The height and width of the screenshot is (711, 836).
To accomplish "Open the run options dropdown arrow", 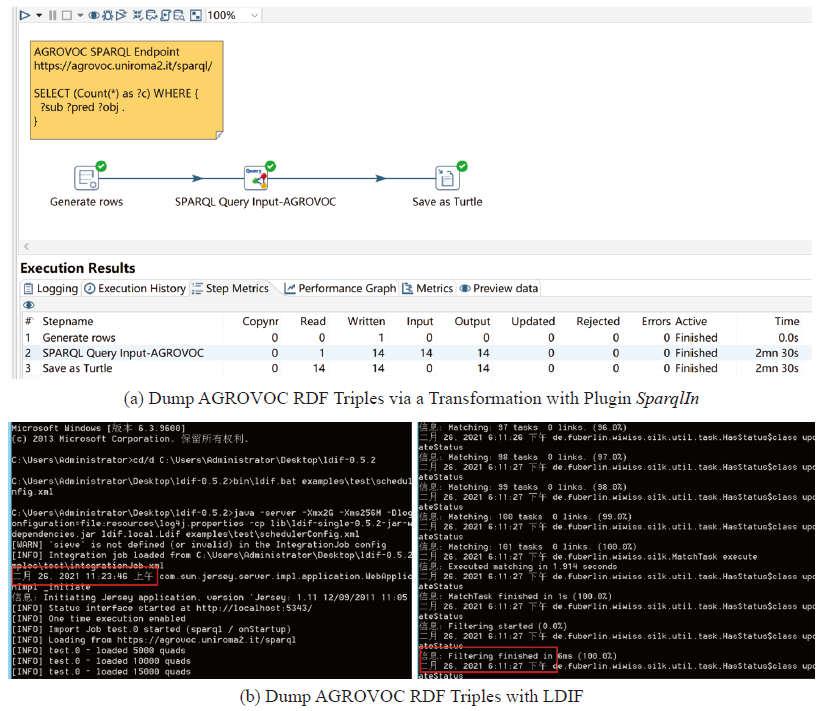I will 38,15.
